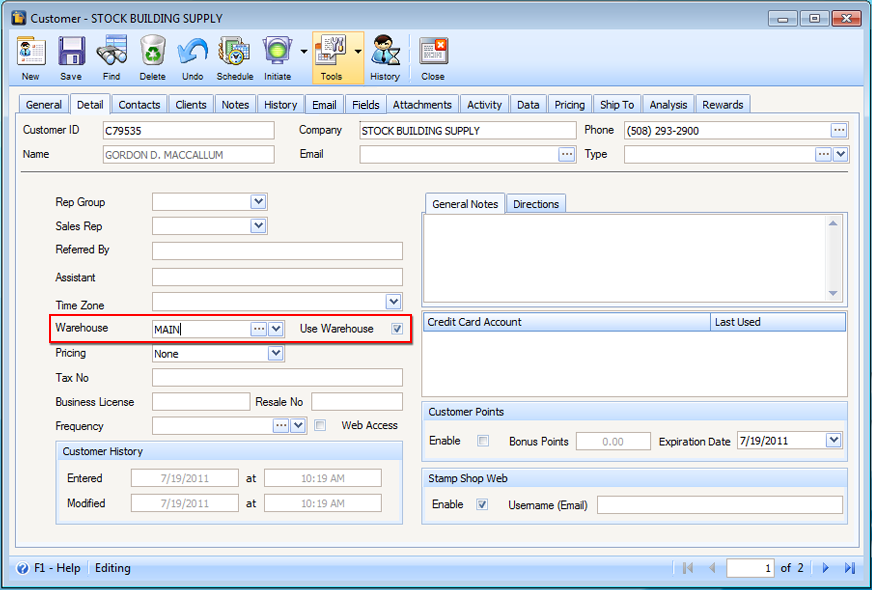Open the Fields tab
Image resolution: width=872 pixels, height=590 pixels.
[365, 105]
